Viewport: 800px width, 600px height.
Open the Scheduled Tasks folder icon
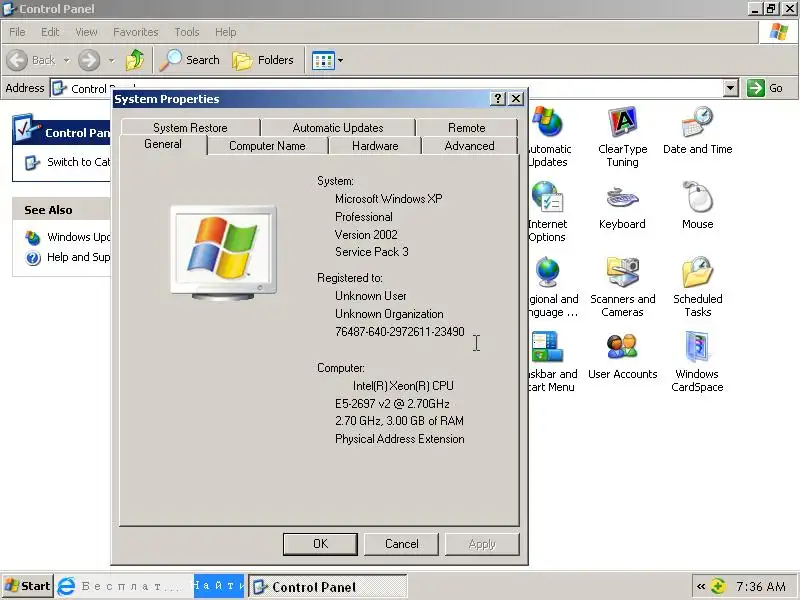click(697, 272)
